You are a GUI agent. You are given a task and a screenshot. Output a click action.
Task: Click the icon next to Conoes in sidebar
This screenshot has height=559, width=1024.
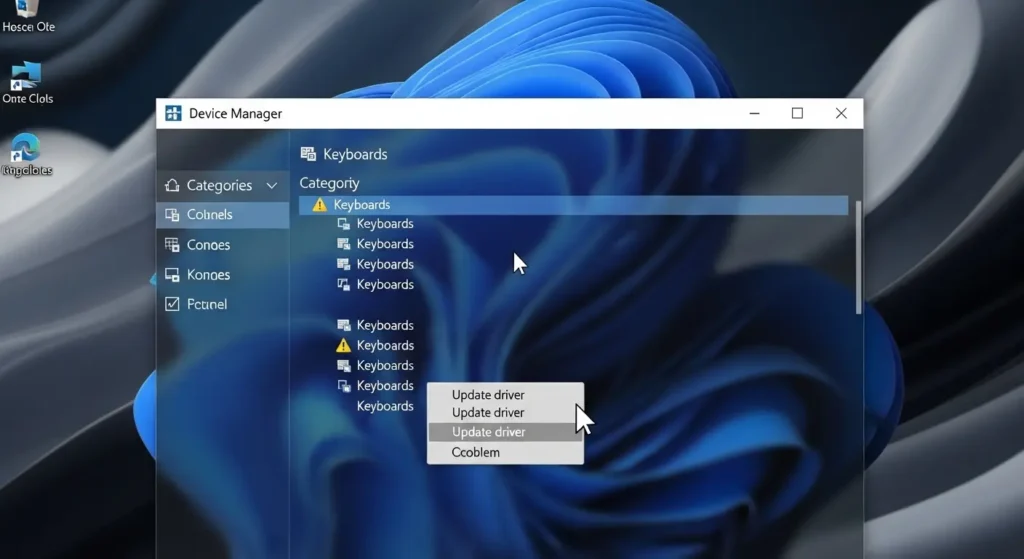pyautogui.click(x=171, y=245)
